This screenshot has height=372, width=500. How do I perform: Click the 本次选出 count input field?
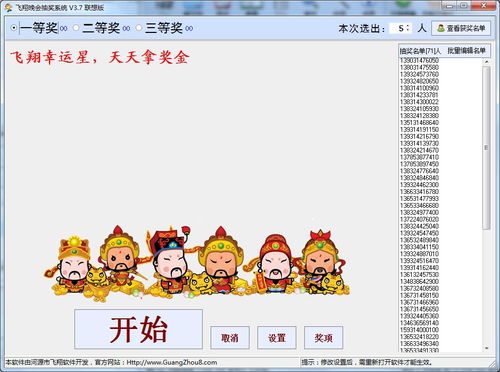click(x=399, y=28)
